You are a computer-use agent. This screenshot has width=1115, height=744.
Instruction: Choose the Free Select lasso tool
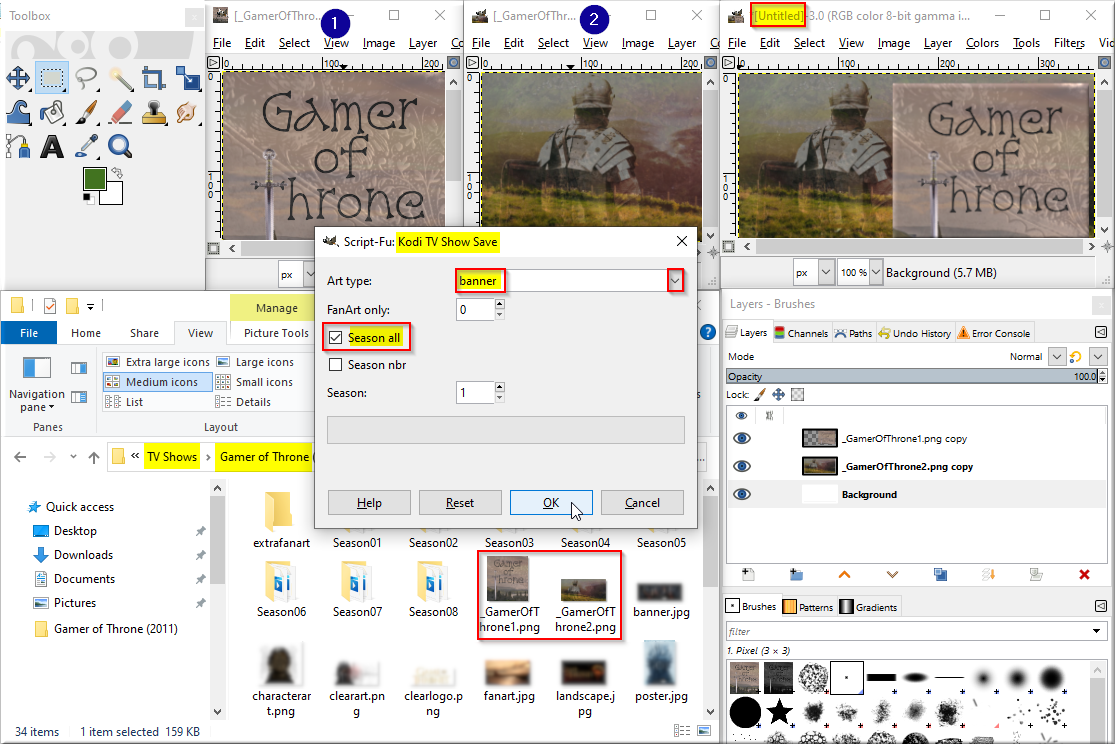click(87, 78)
